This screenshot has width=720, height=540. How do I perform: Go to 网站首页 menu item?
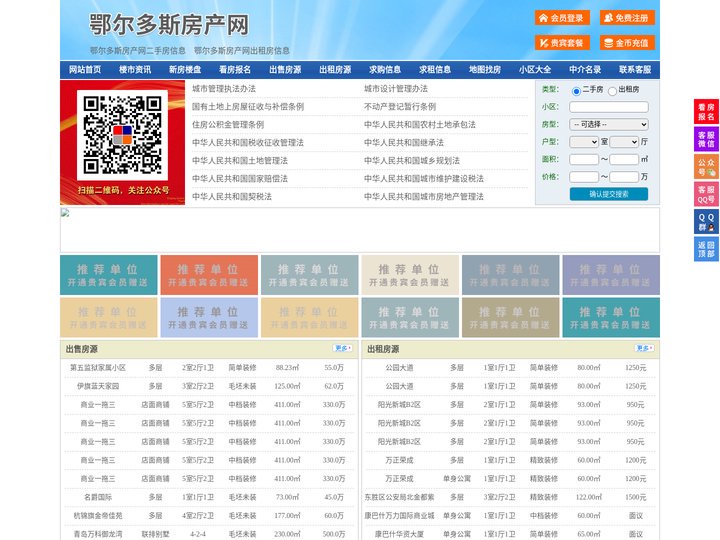coord(85,70)
